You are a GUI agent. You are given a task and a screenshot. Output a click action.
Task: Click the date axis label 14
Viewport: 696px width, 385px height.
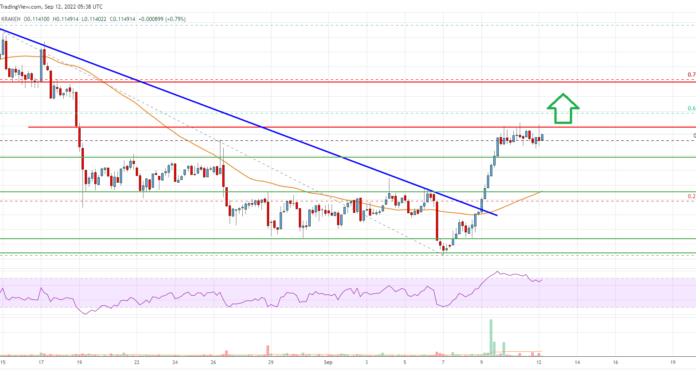(577, 362)
